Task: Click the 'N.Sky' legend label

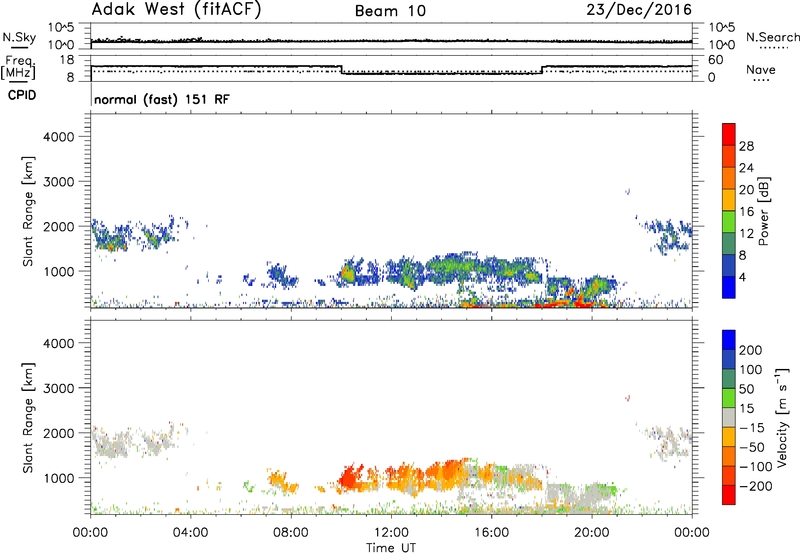Action: pos(19,37)
